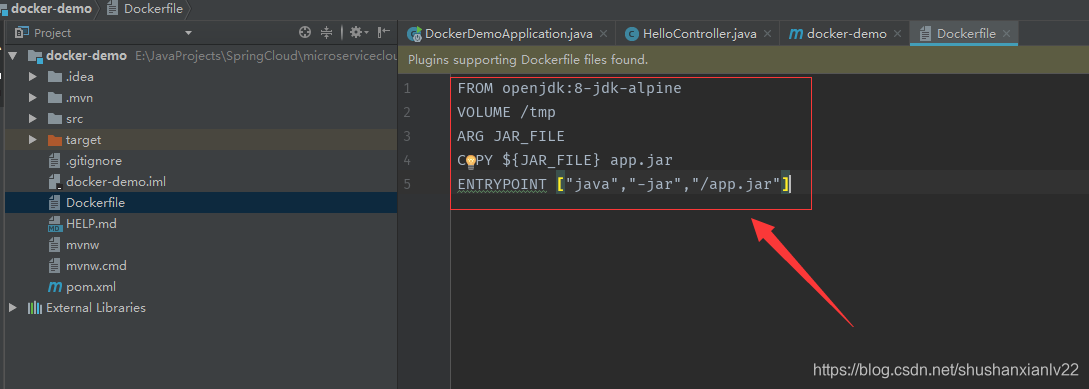Click the Maven icon on docker-demo tab
The width and height of the screenshot is (1089, 389).
pos(796,33)
